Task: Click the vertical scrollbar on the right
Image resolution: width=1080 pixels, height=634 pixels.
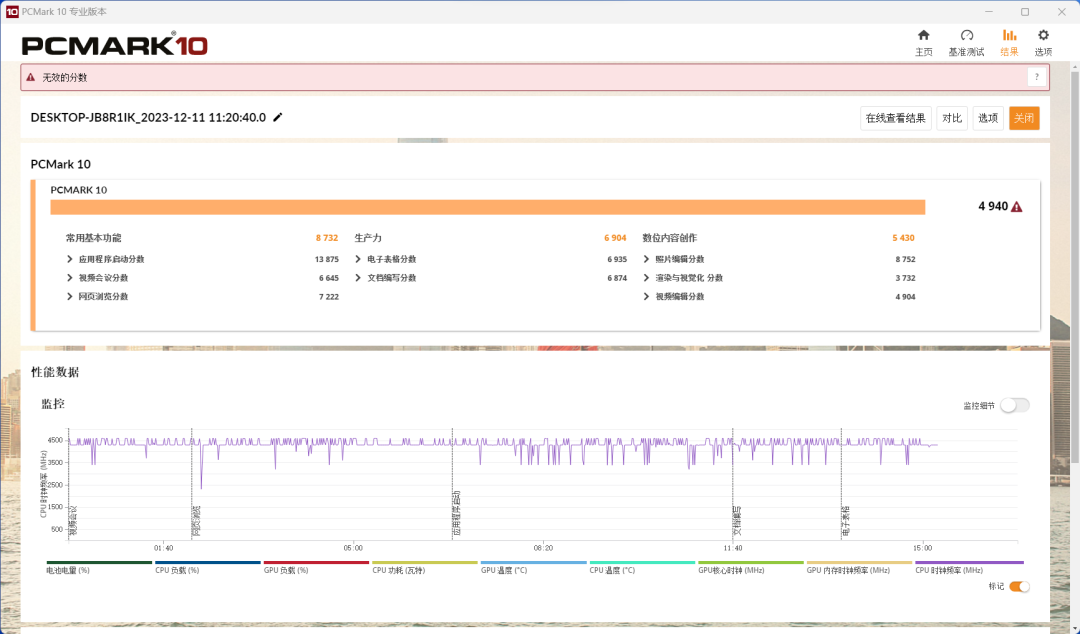Action: click(1074, 265)
